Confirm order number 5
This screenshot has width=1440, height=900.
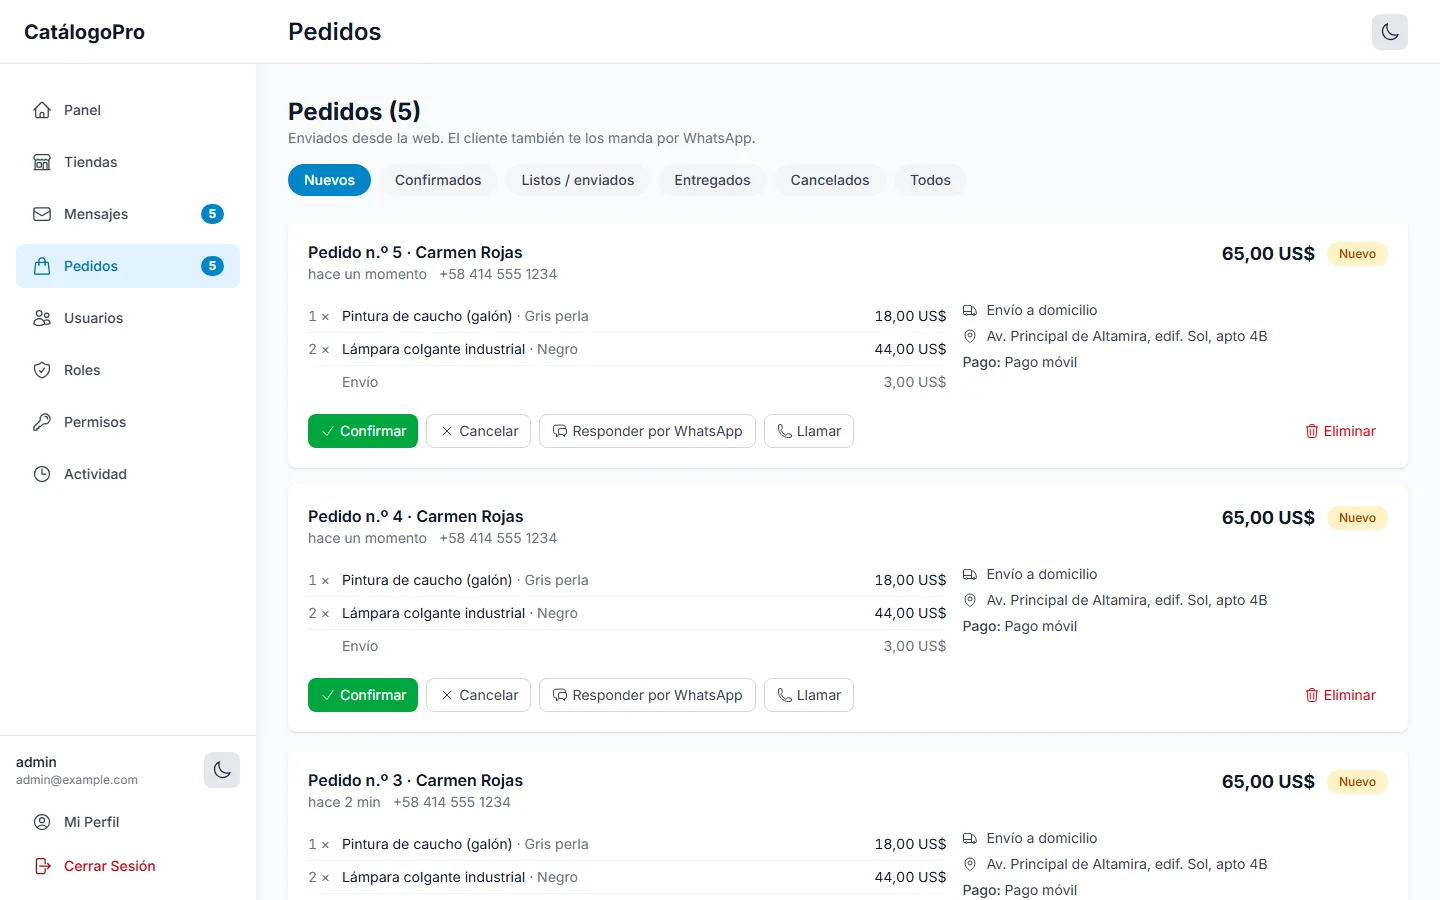363,431
